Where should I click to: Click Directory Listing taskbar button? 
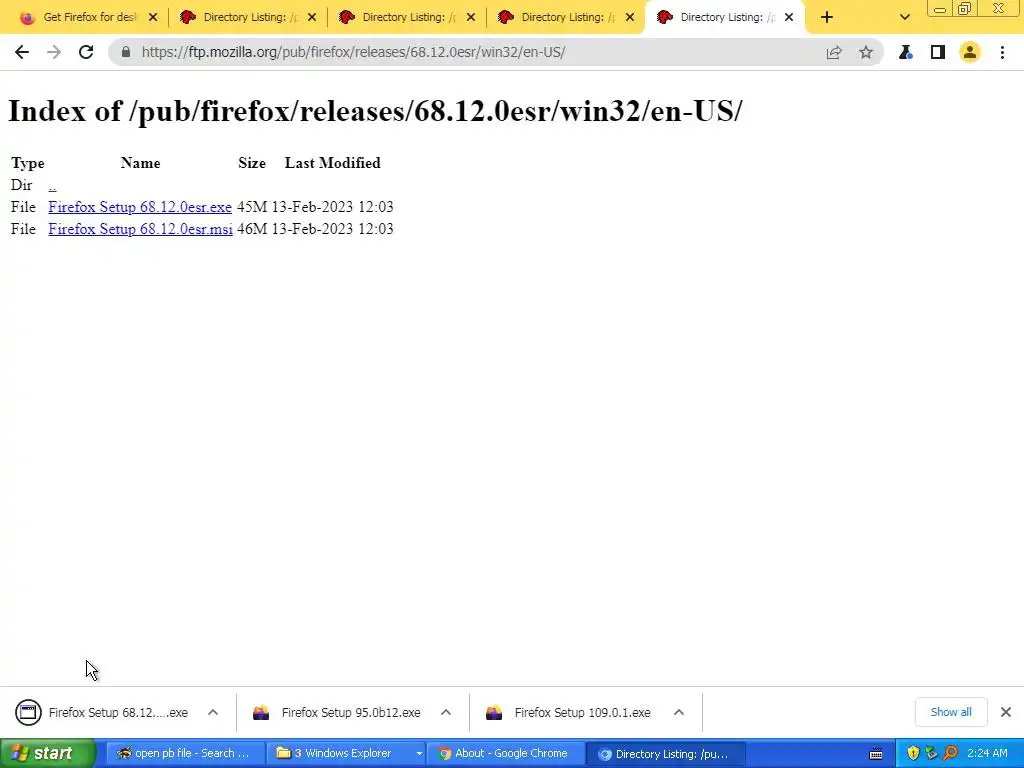665,754
